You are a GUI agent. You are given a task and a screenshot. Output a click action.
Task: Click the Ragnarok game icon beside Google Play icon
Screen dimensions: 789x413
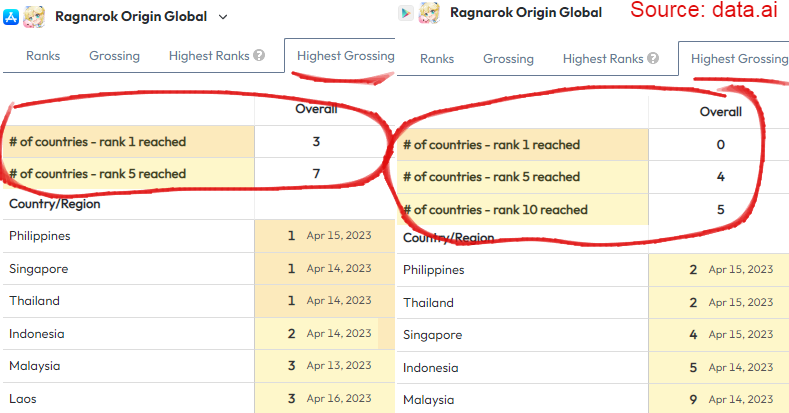430,12
